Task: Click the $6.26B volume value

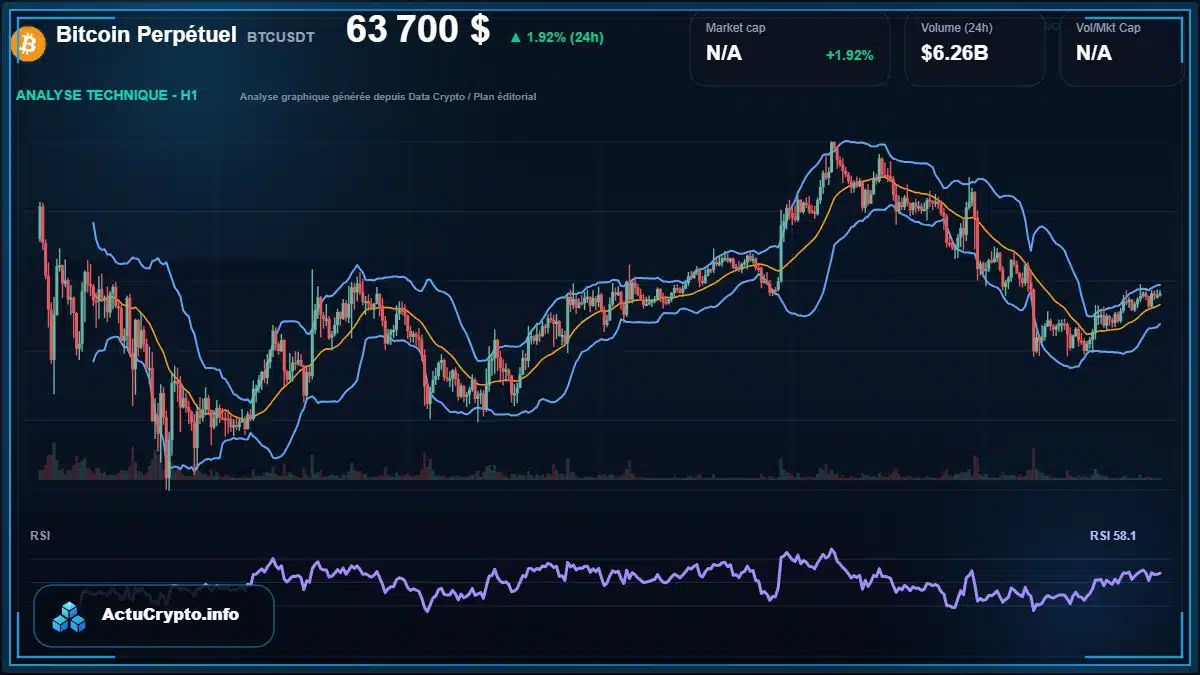Action: [x=955, y=54]
